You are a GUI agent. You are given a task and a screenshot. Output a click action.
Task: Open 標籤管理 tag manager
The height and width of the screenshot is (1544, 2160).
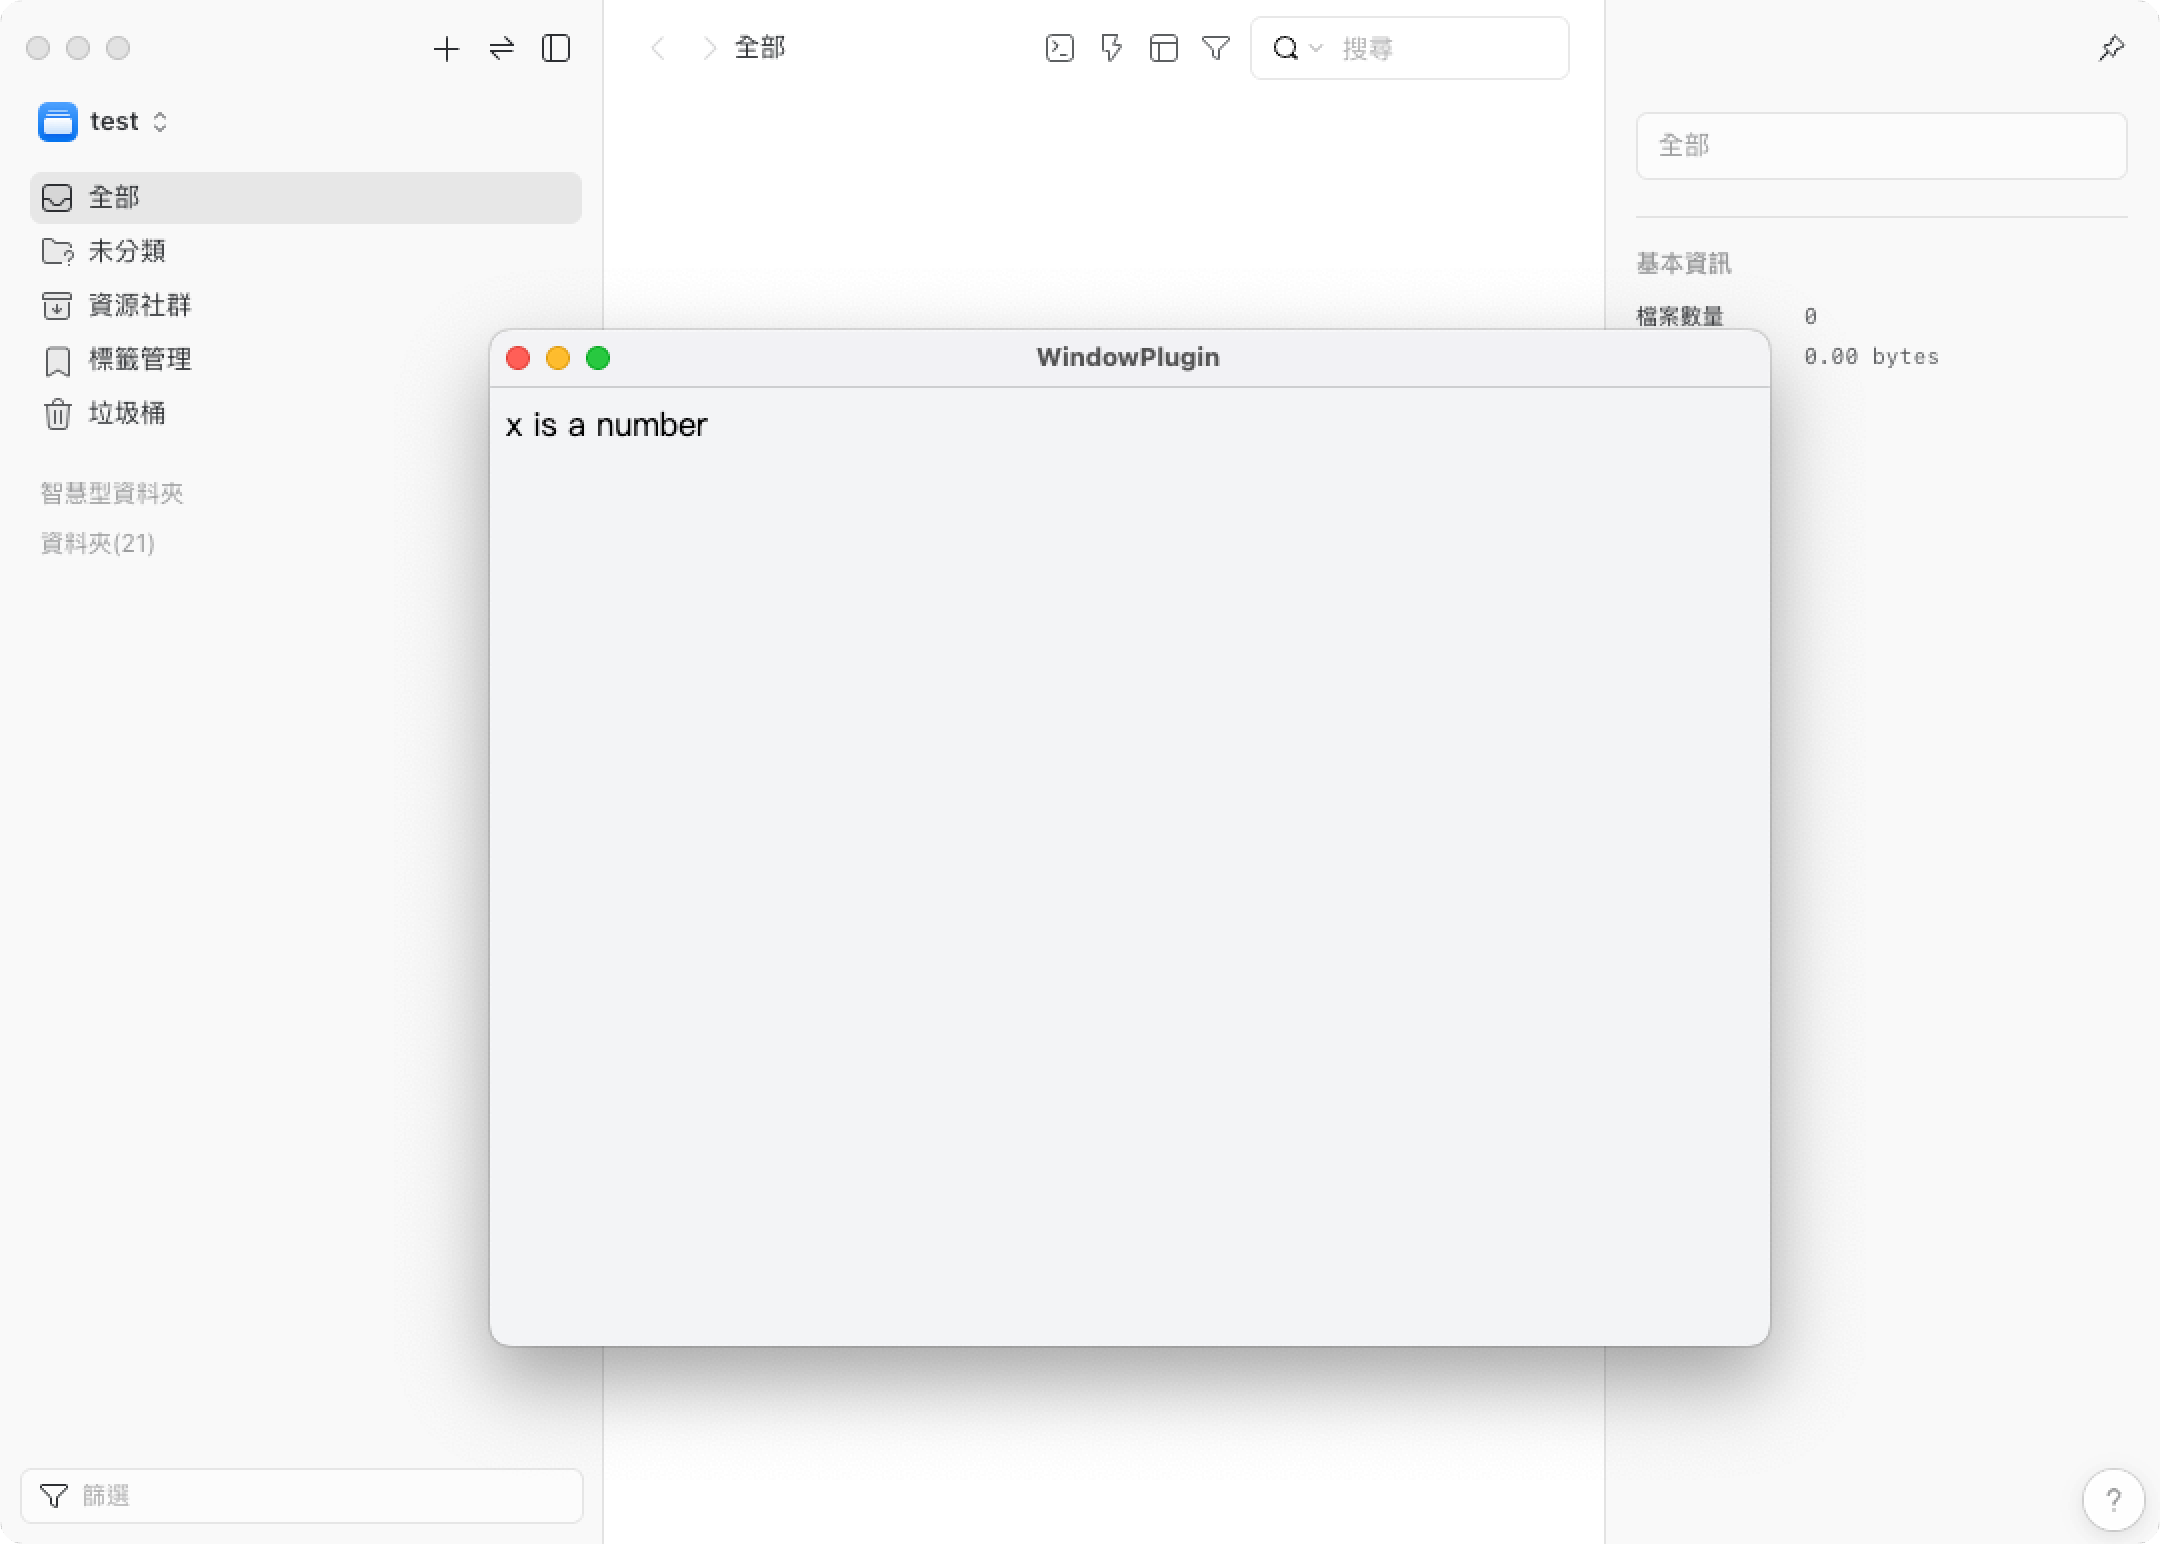pyautogui.click(x=139, y=359)
